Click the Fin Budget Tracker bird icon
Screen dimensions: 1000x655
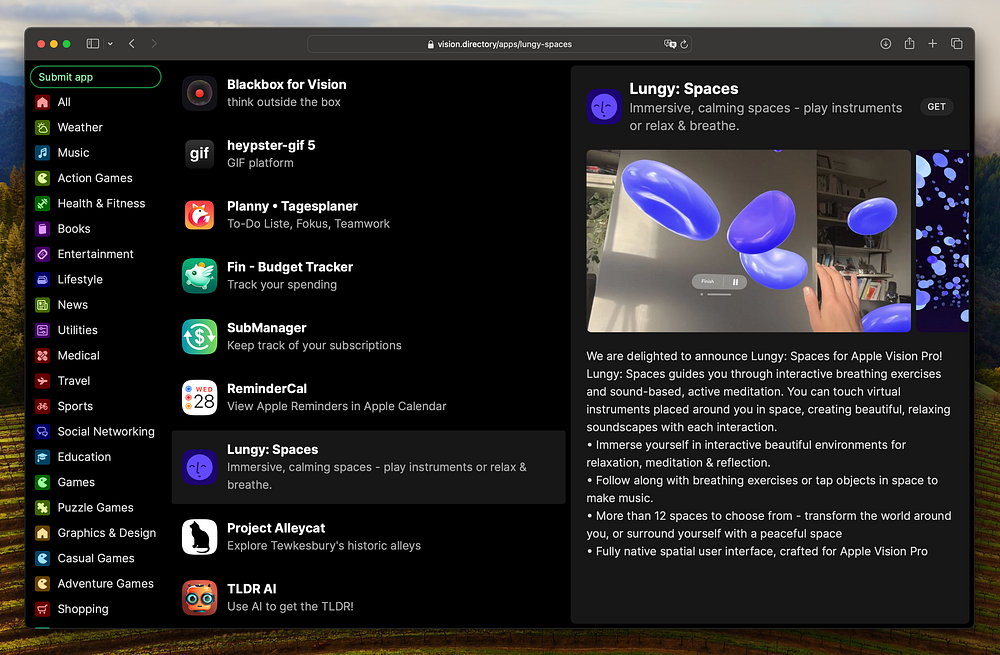[200, 276]
